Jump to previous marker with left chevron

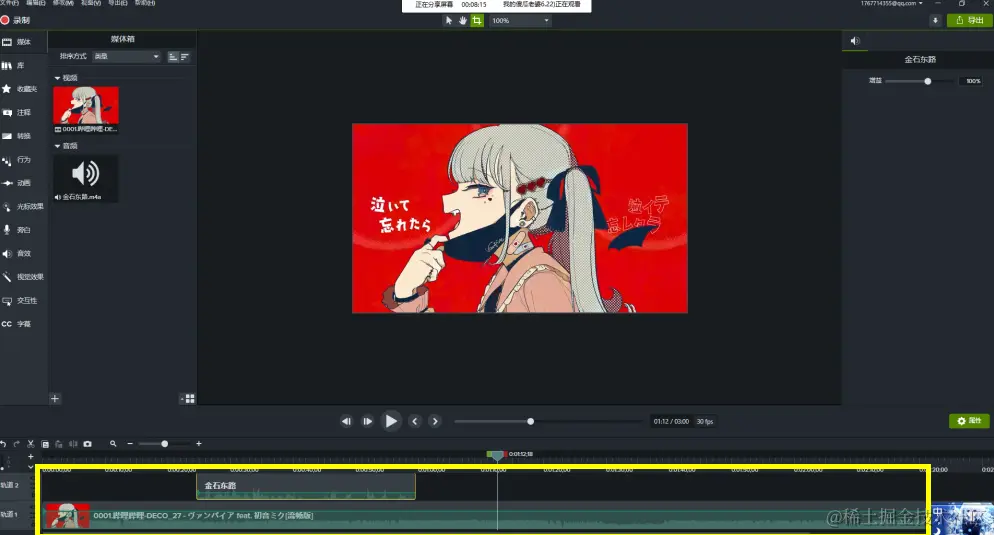point(415,421)
